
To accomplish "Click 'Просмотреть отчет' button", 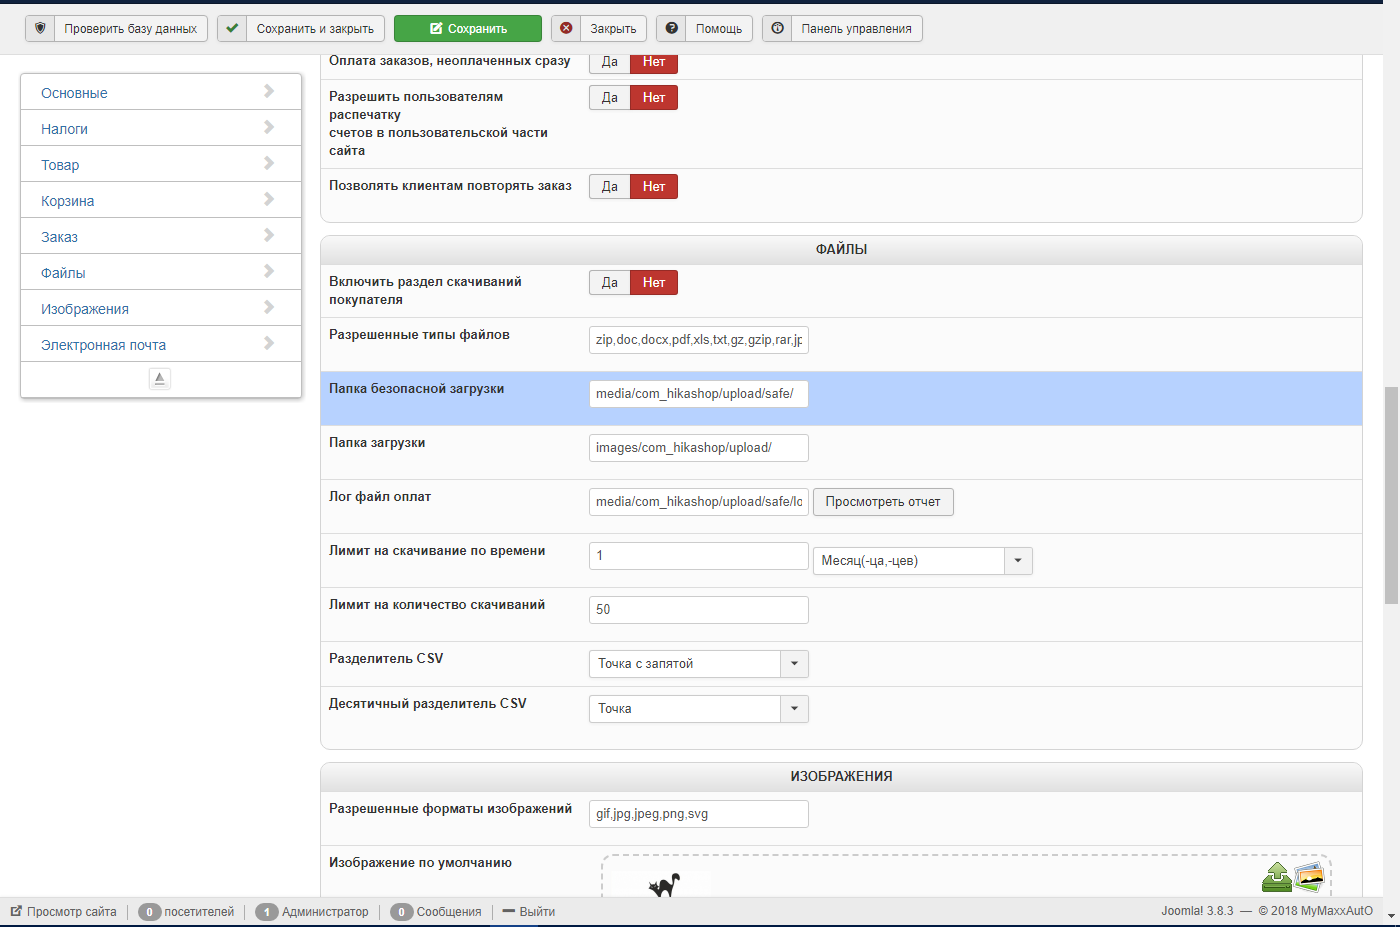I will click(883, 502).
